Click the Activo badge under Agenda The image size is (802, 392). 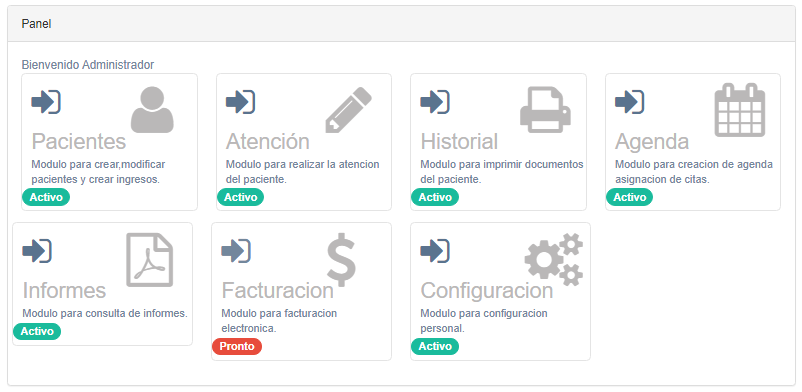click(630, 197)
